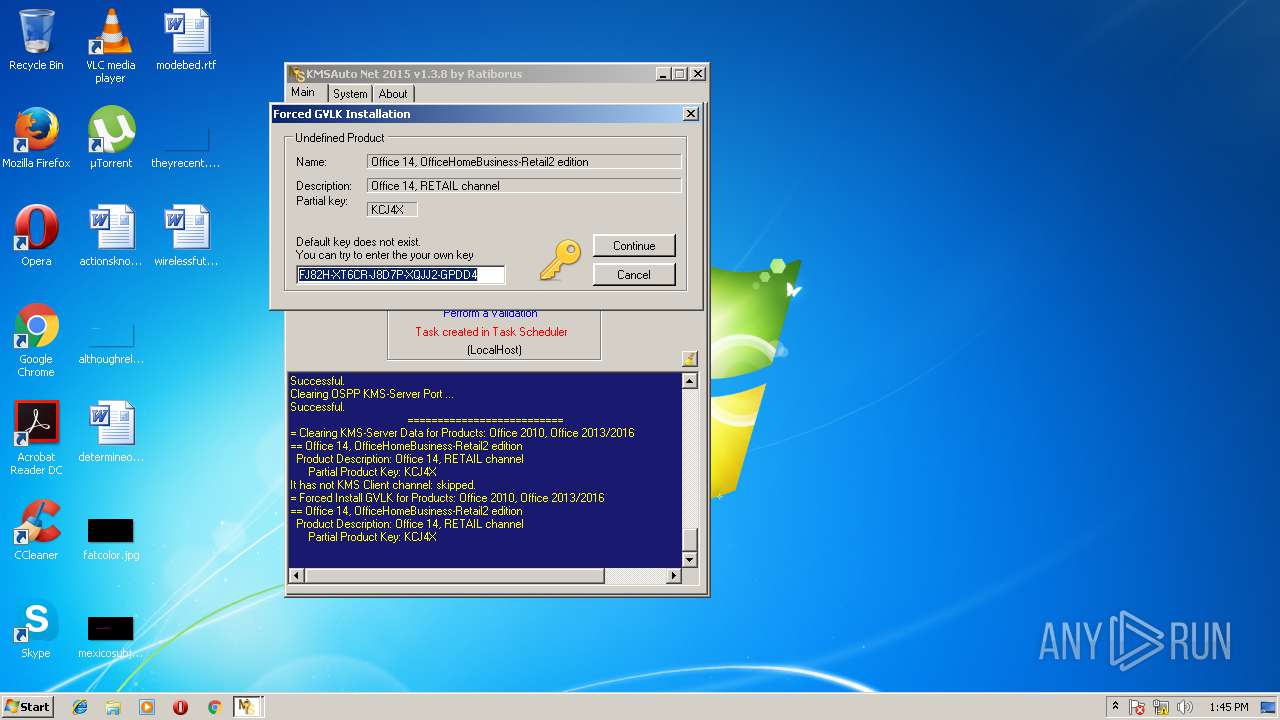Click 'Task created in Task Scheduler' text

point(491,332)
